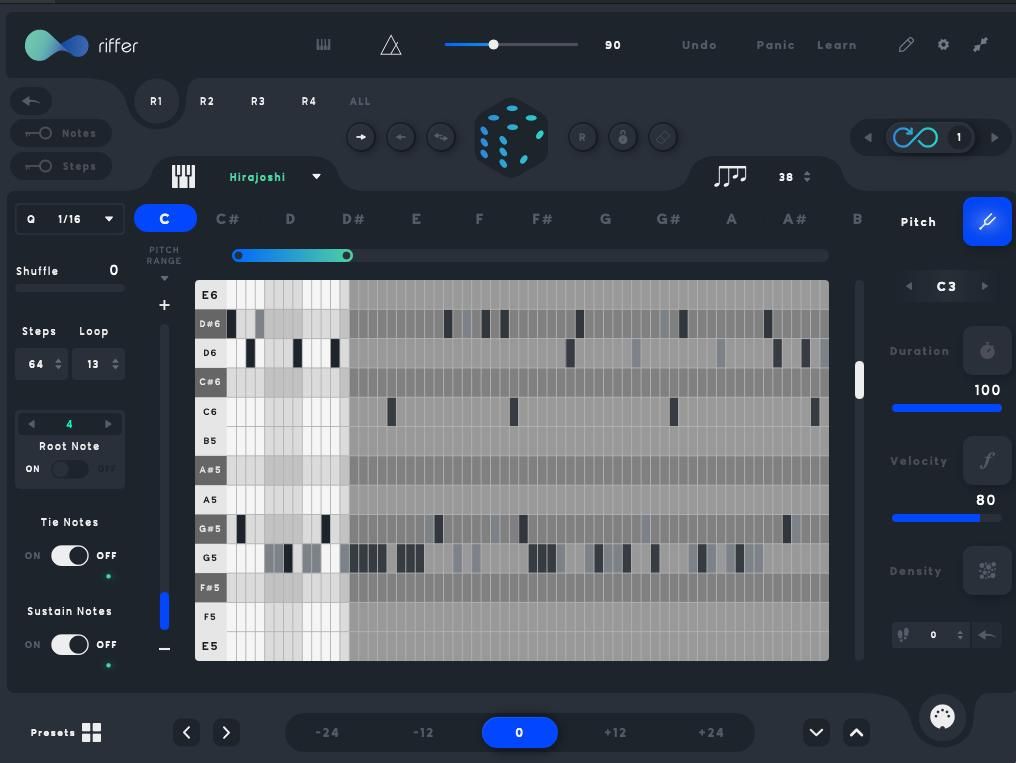Click the pencil edit icon
Viewport: 1016px width, 763px height.
(906, 45)
